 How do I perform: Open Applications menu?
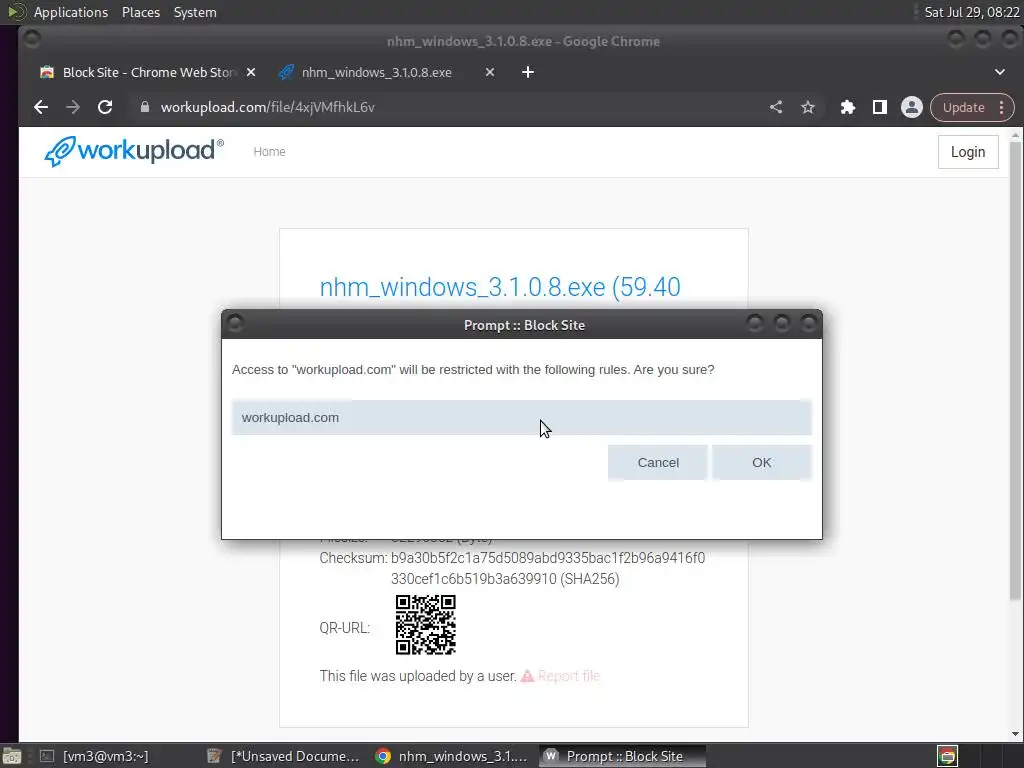tap(71, 12)
